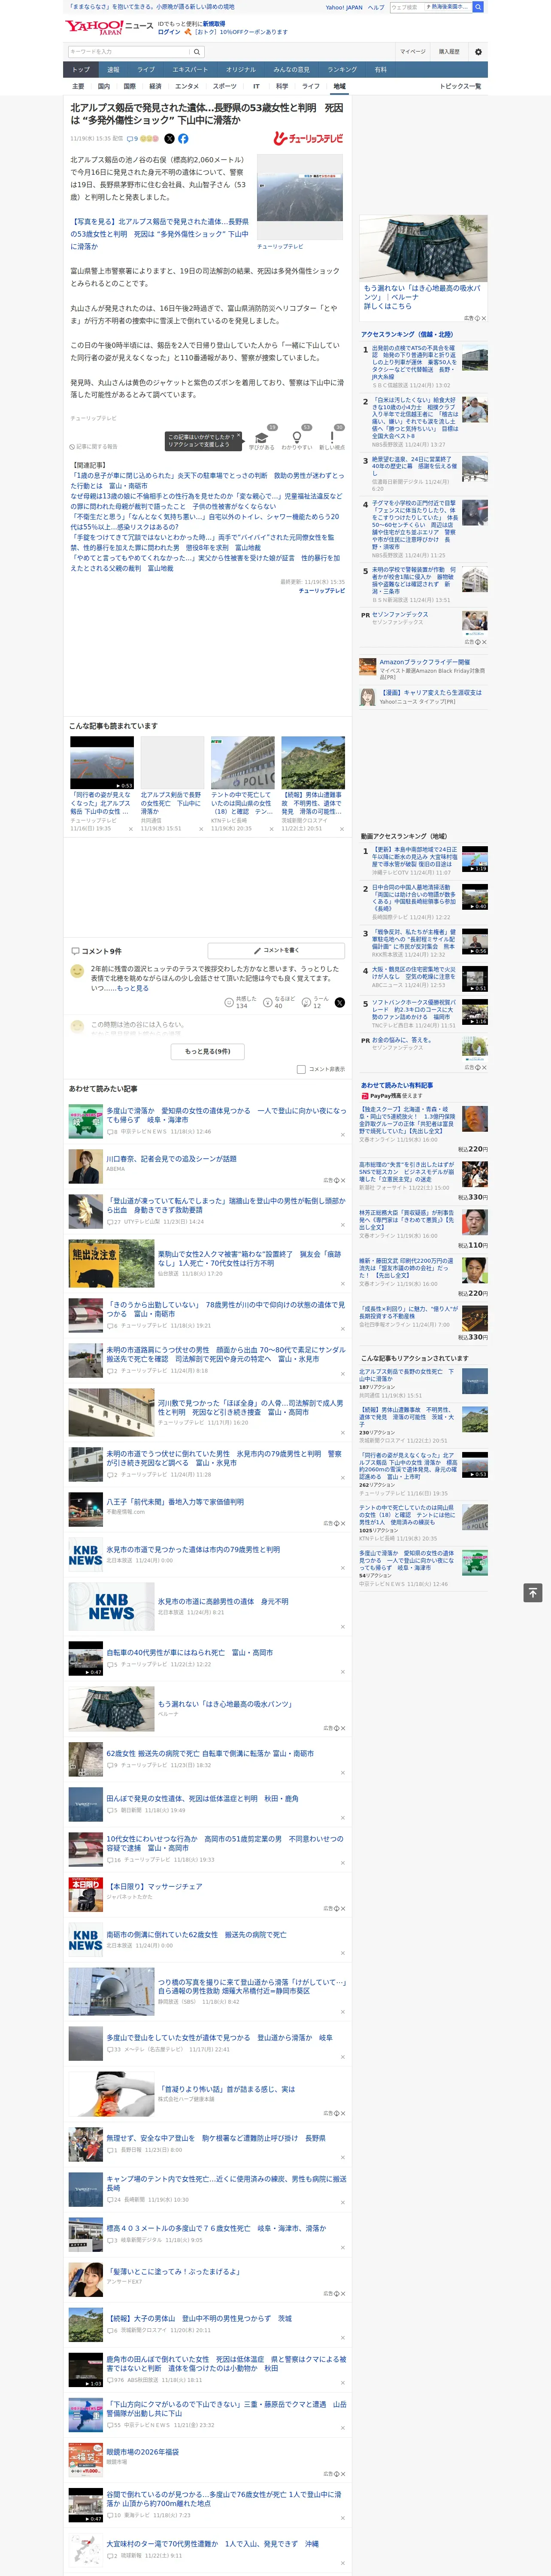Select the ライブ tab in the dark navigation bar
The image size is (551, 2576).
coord(146,70)
